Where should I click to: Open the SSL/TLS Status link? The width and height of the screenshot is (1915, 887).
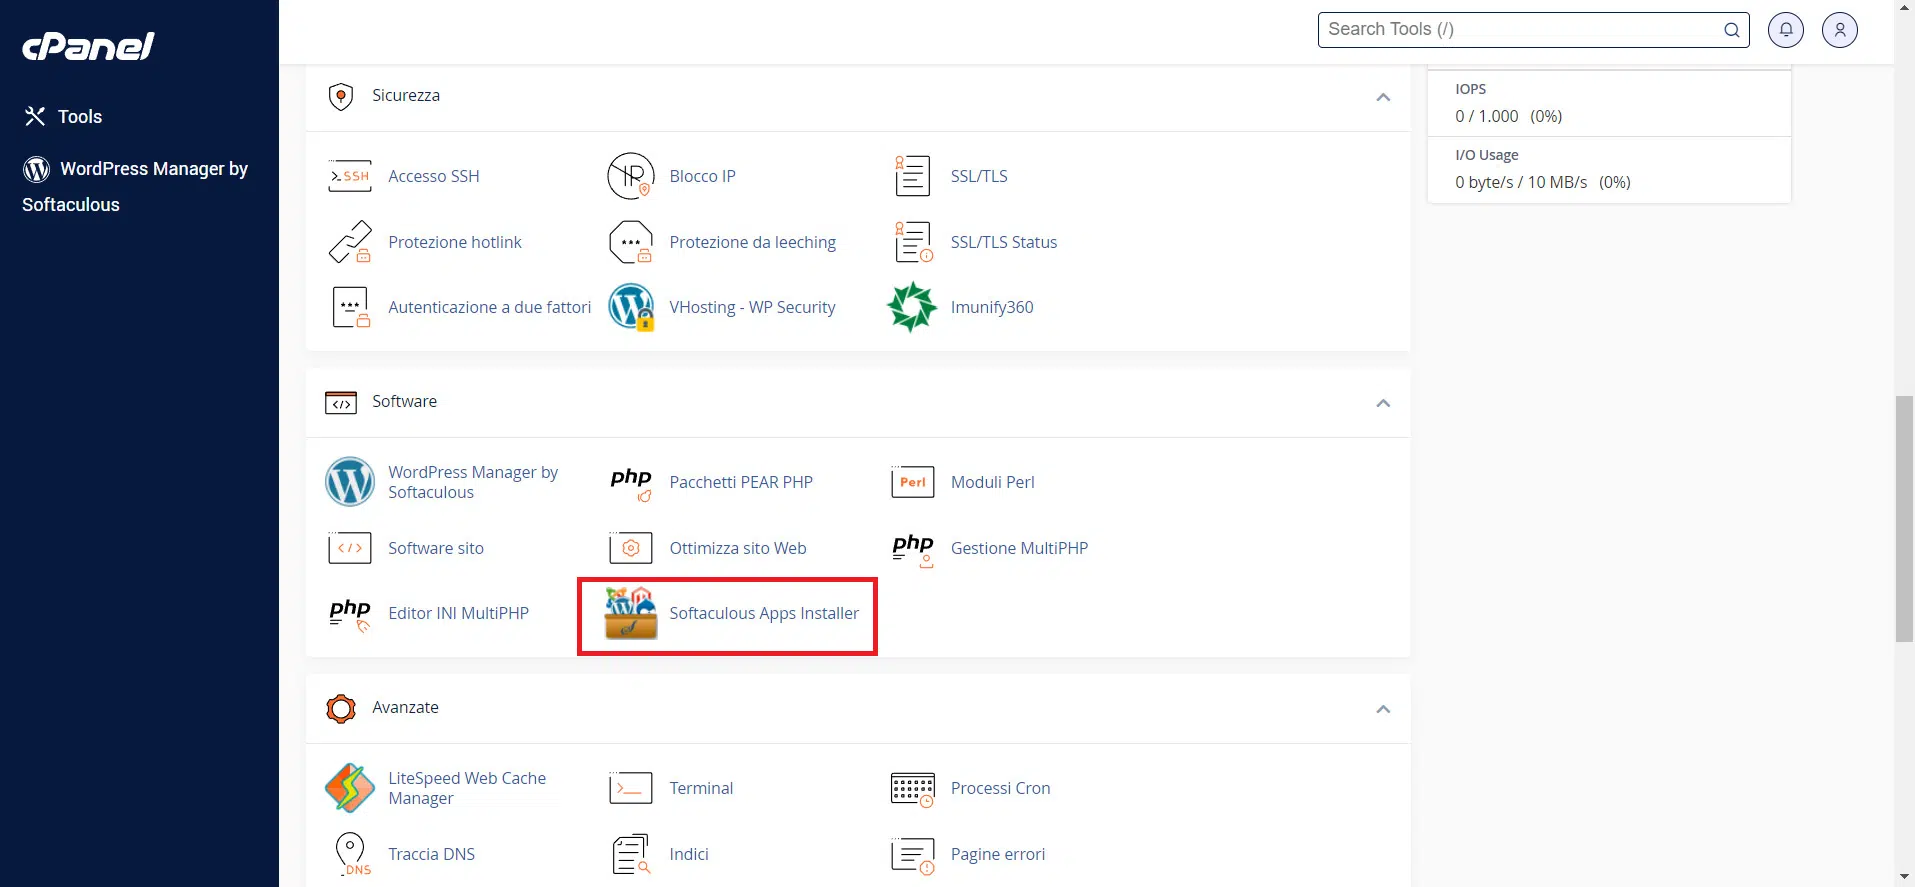coord(1004,242)
